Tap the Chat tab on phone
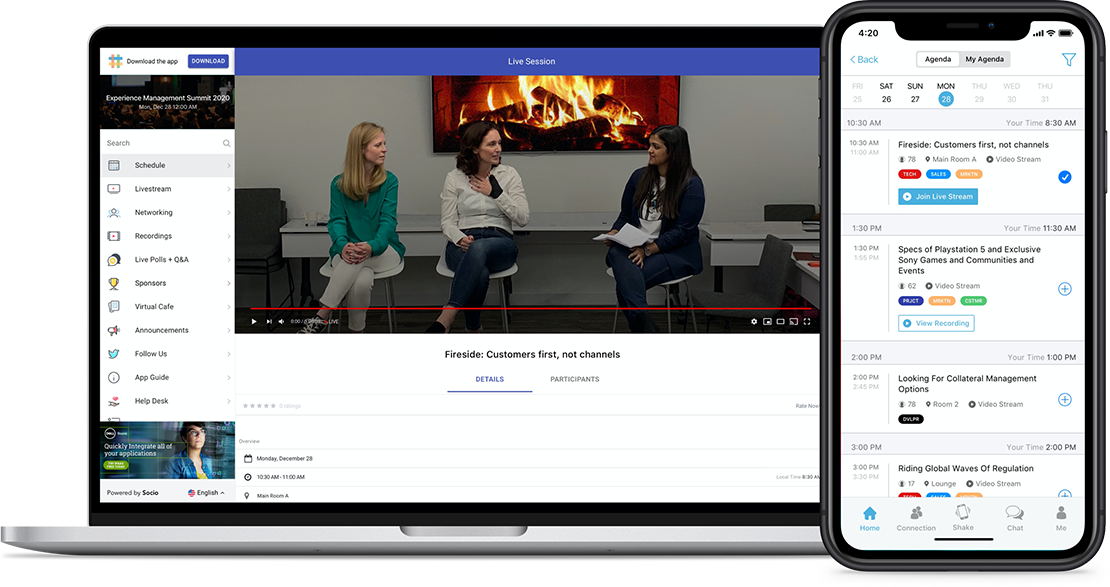The width and height of the screenshot is (1110, 587). pyautogui.click(x=1015, y=519)
